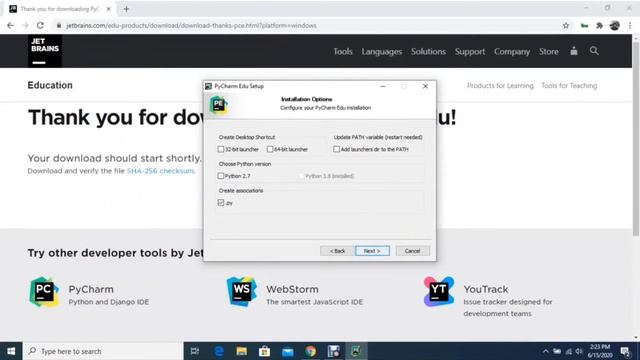
Task: Open the browser extensions puzzle icon
Action: pos(599,25)
